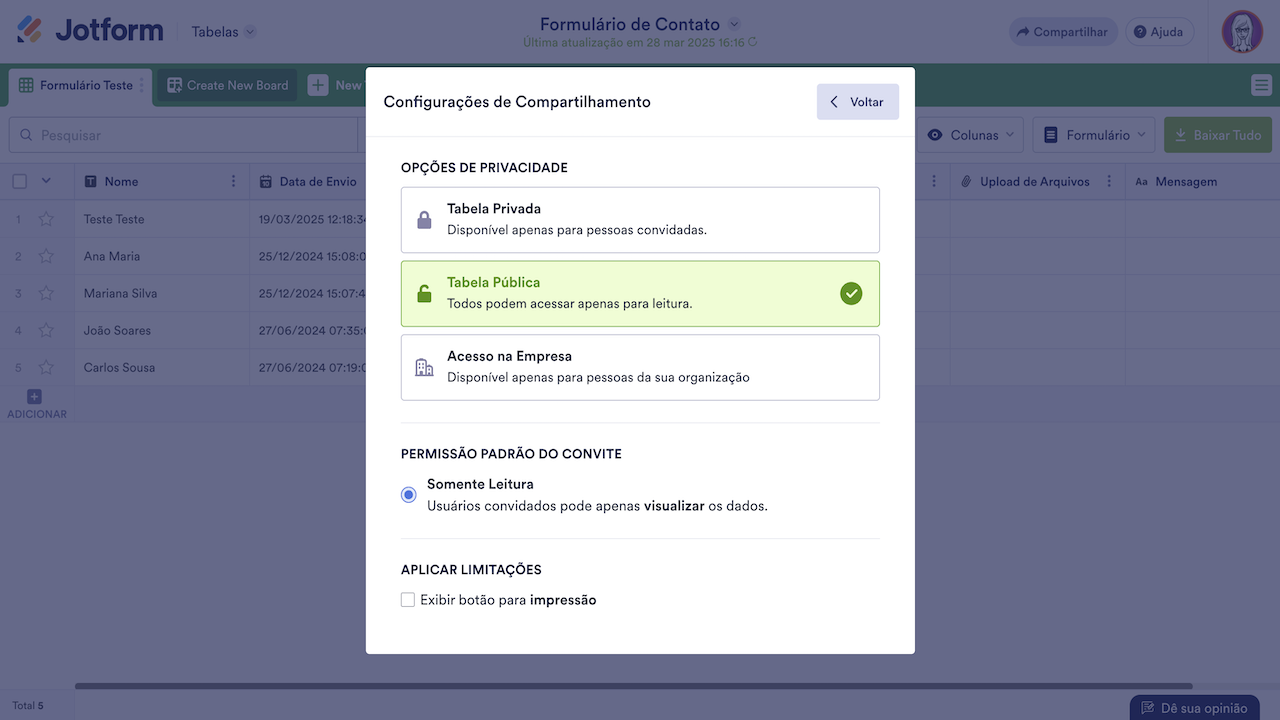Open the Create New Board tab
1280x720 pixels.
(228, 86)
